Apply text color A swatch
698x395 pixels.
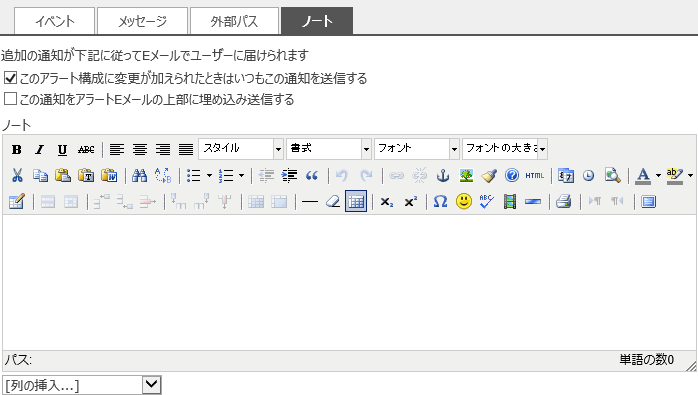643,175
